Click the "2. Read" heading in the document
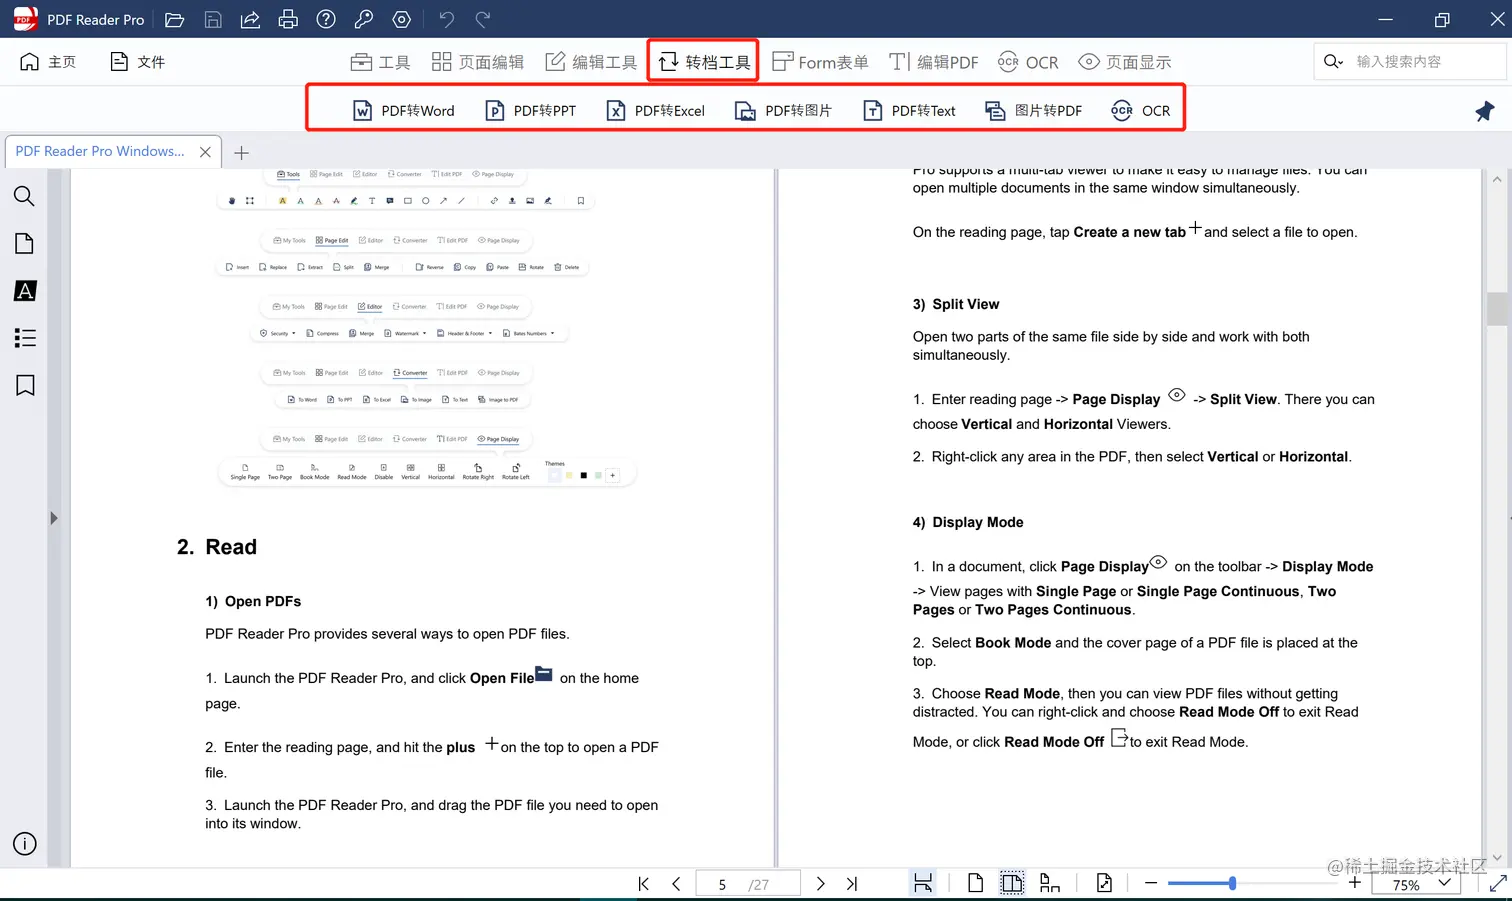Image resolution: width=1512 pixels, height=901 pixels. (x=217, y=547)
